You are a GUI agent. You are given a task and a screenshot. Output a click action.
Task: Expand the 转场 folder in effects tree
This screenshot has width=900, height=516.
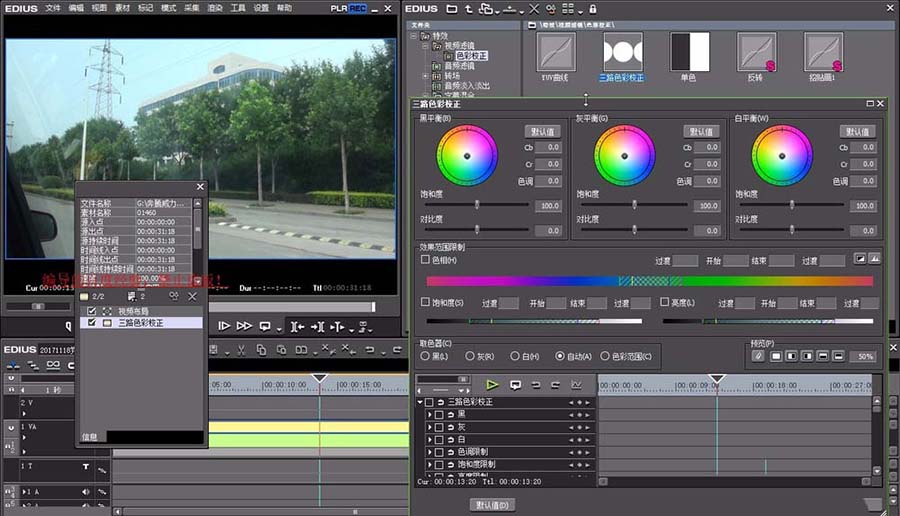pos(425,76)
